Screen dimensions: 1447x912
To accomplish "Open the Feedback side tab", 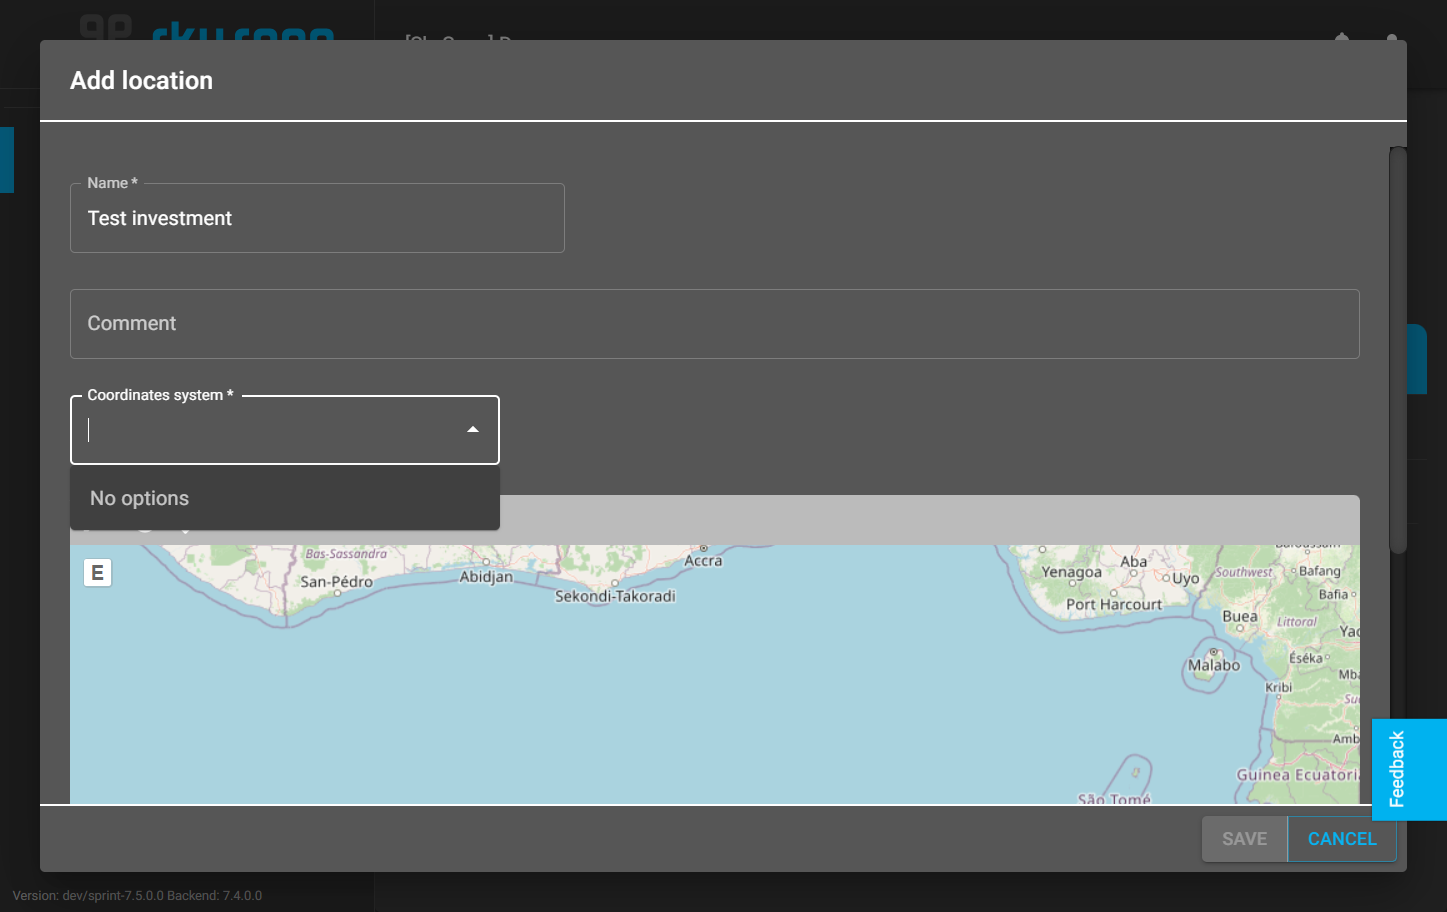I will click(1409, 769).
